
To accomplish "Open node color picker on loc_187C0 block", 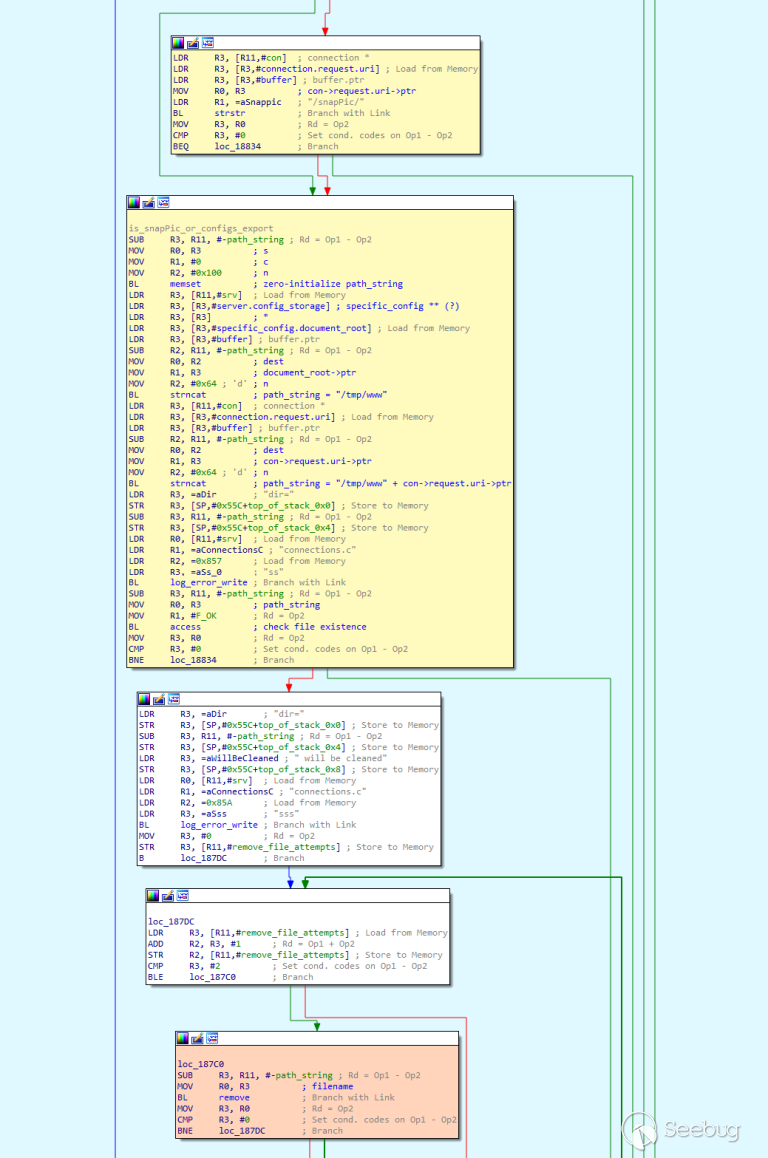I will coord(182,1038).
